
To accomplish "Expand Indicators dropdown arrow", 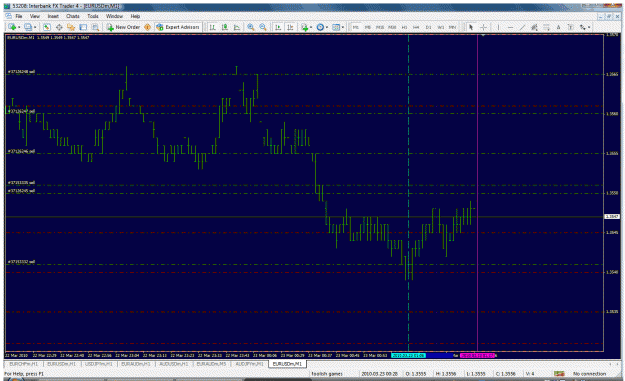I will tap(311, 27).
